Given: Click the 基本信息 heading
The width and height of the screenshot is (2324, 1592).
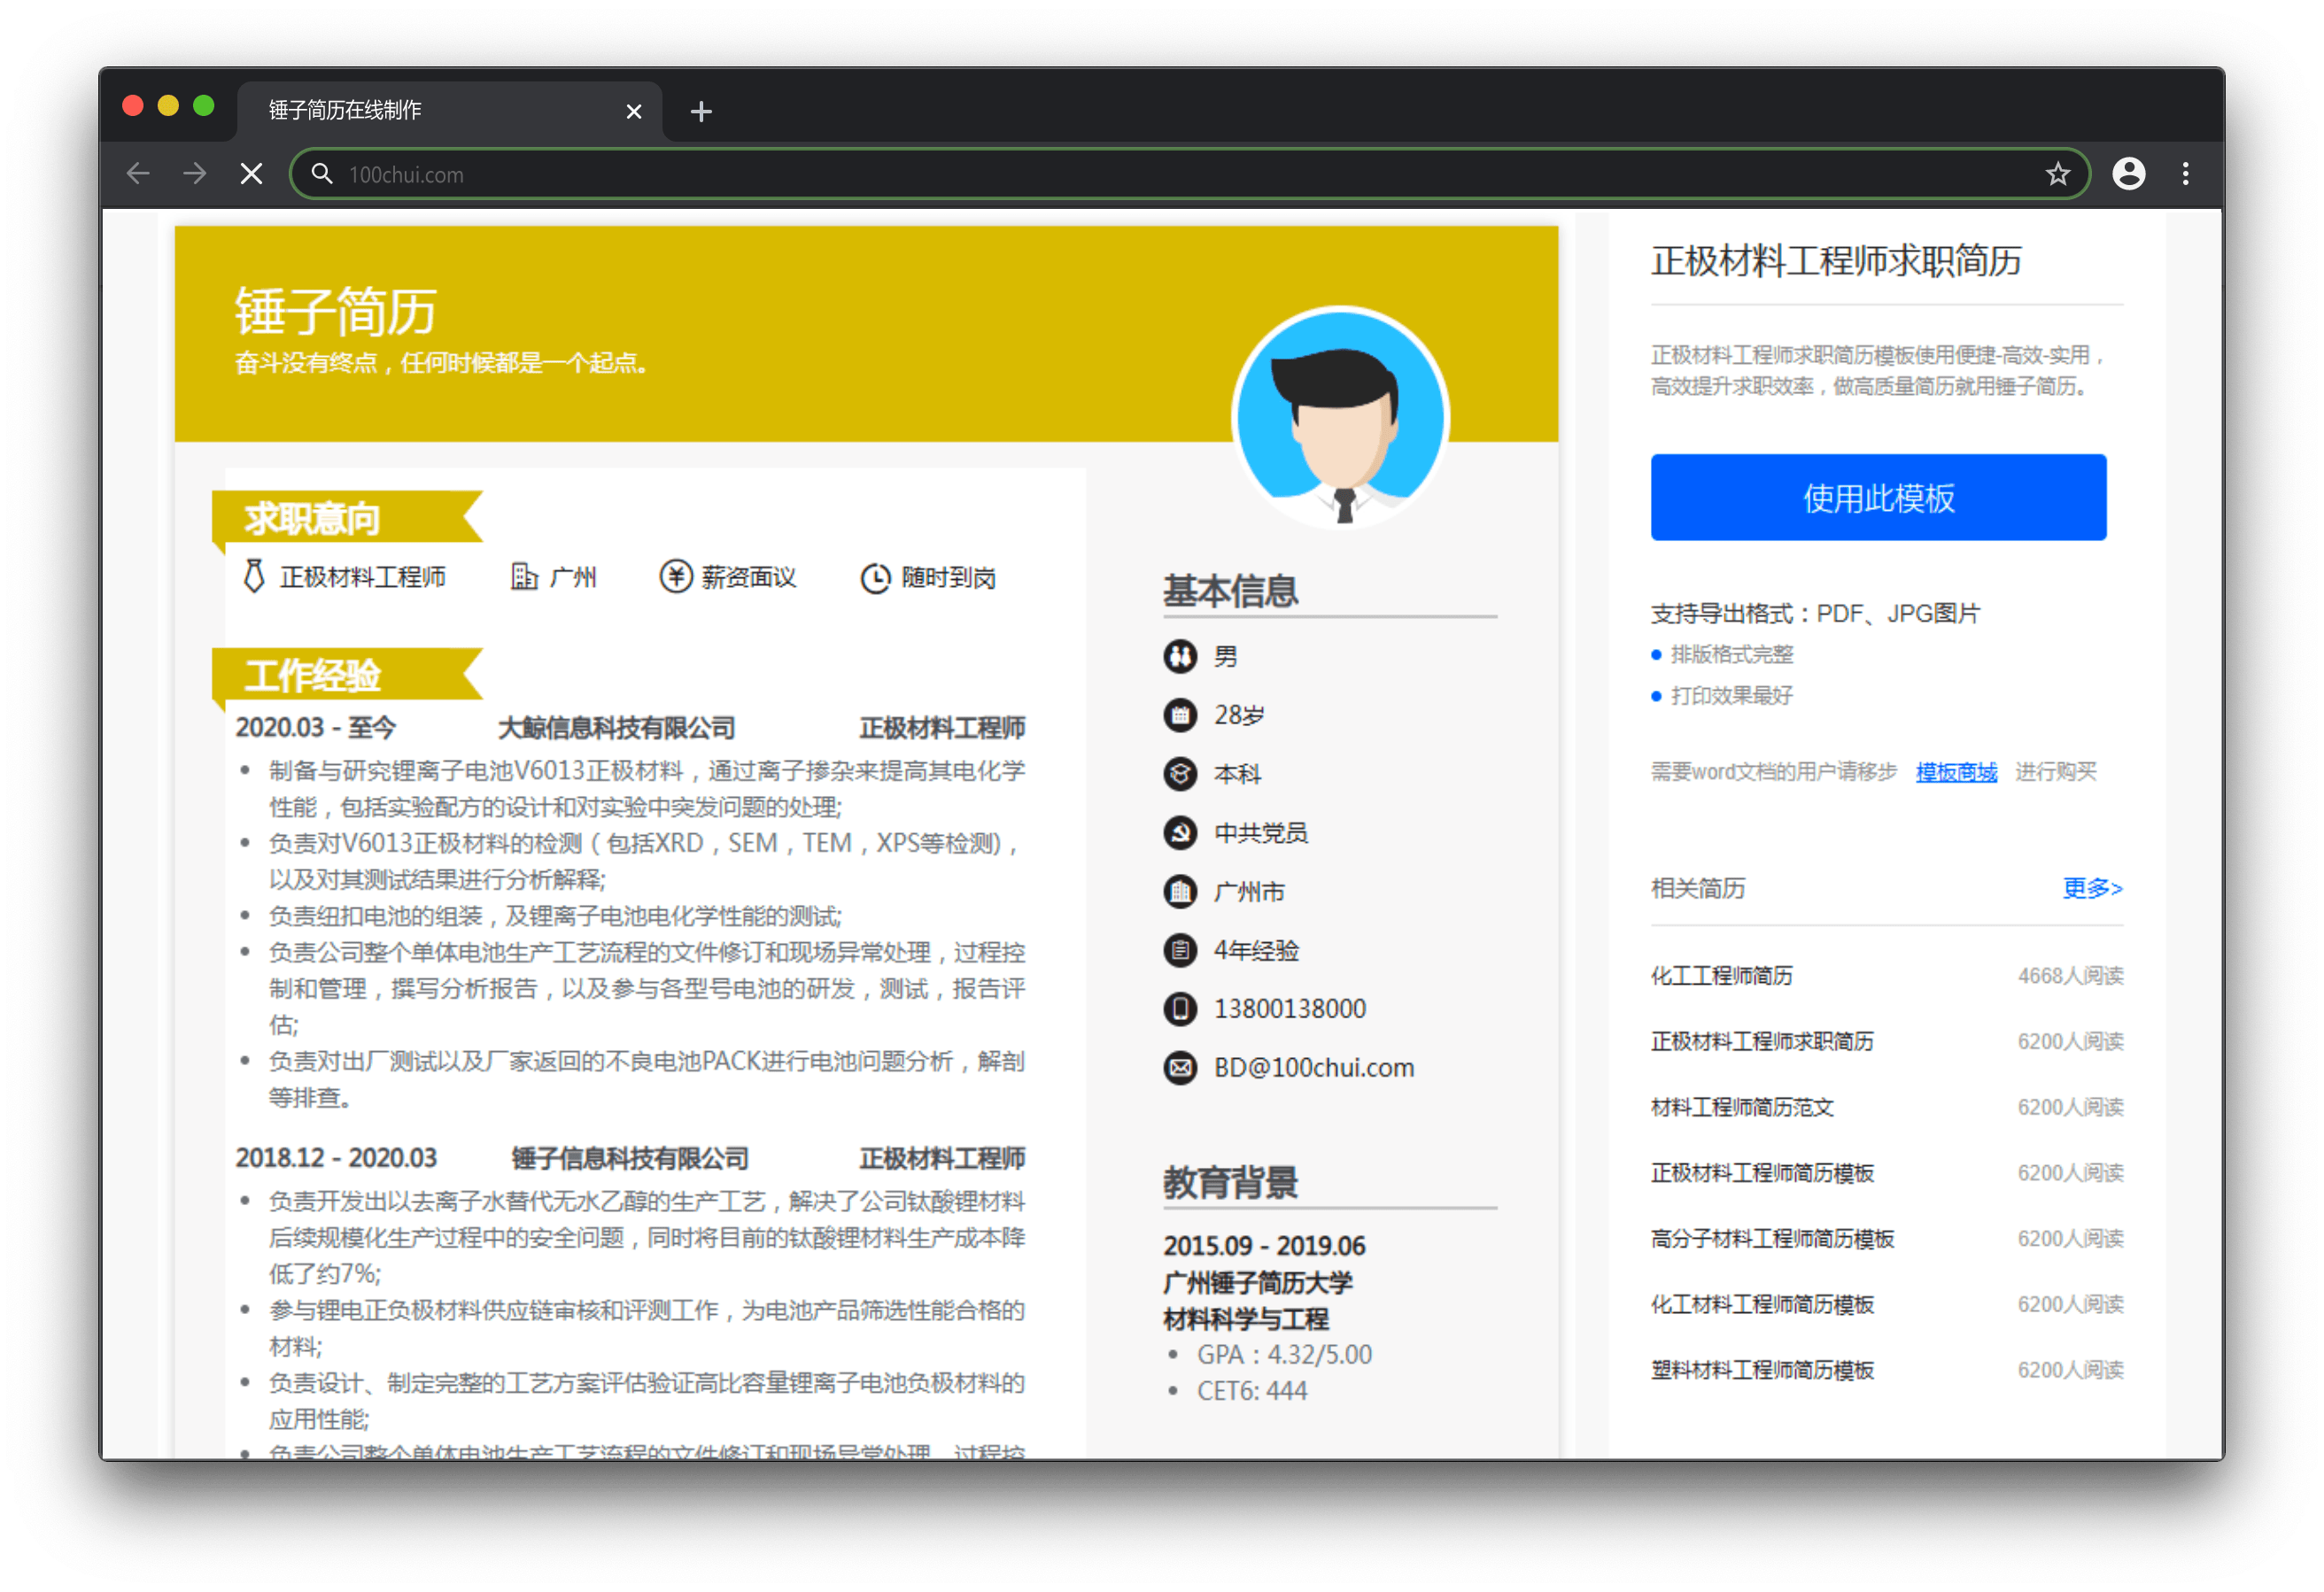Looking at the screenshot, I should (1231, 590).
